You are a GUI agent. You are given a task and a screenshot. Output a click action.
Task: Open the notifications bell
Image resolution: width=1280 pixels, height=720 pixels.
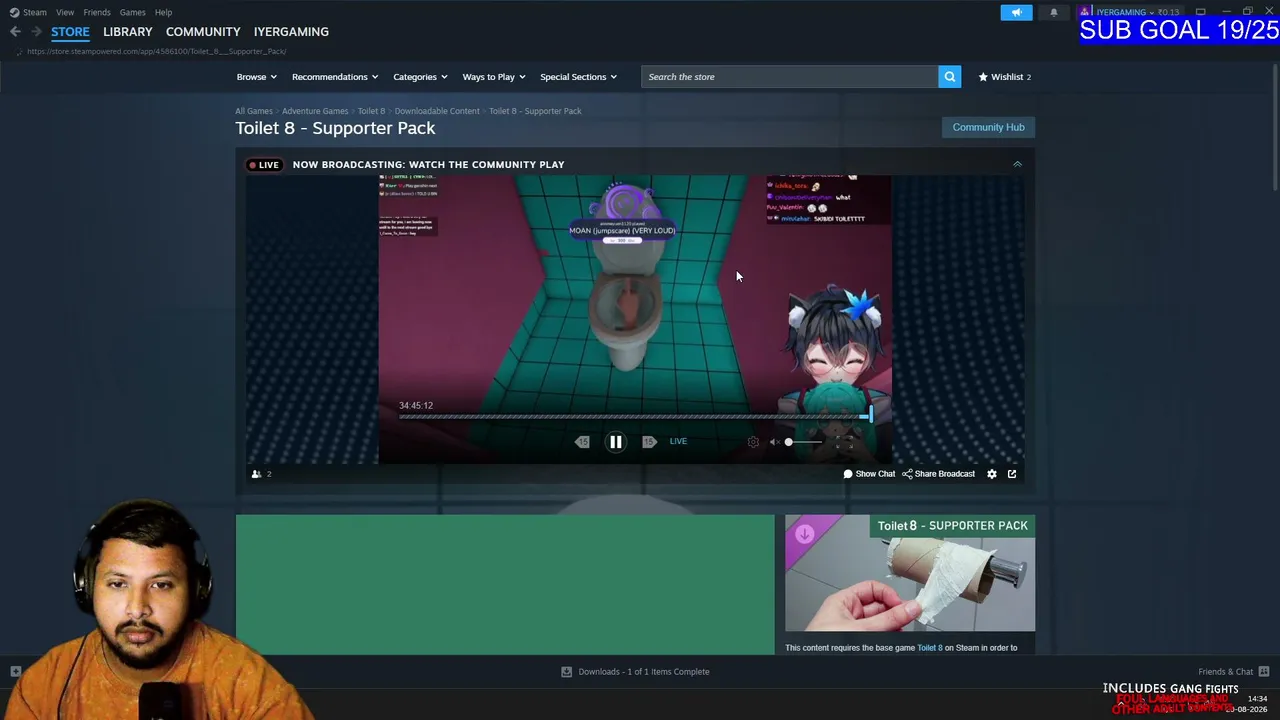(x=1053, y=12)
